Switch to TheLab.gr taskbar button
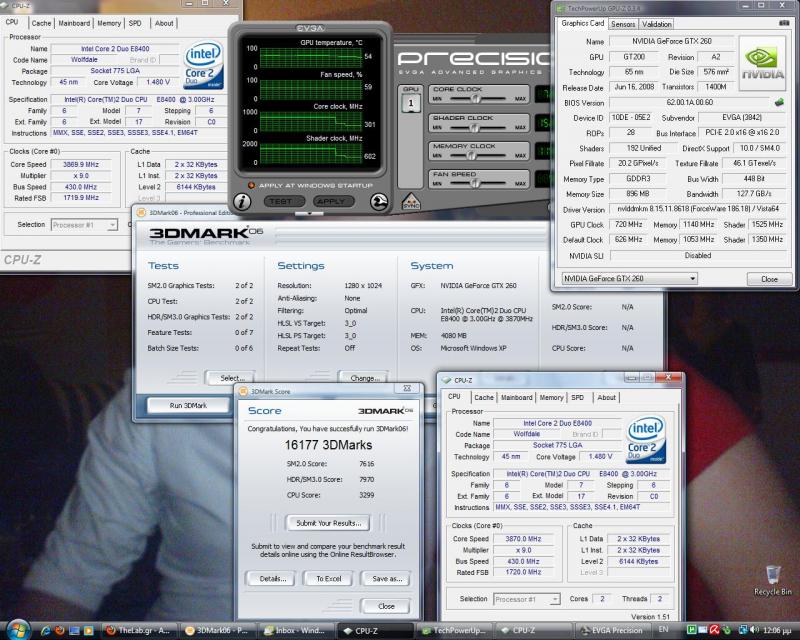800x640 pixels. pos(139,631)
